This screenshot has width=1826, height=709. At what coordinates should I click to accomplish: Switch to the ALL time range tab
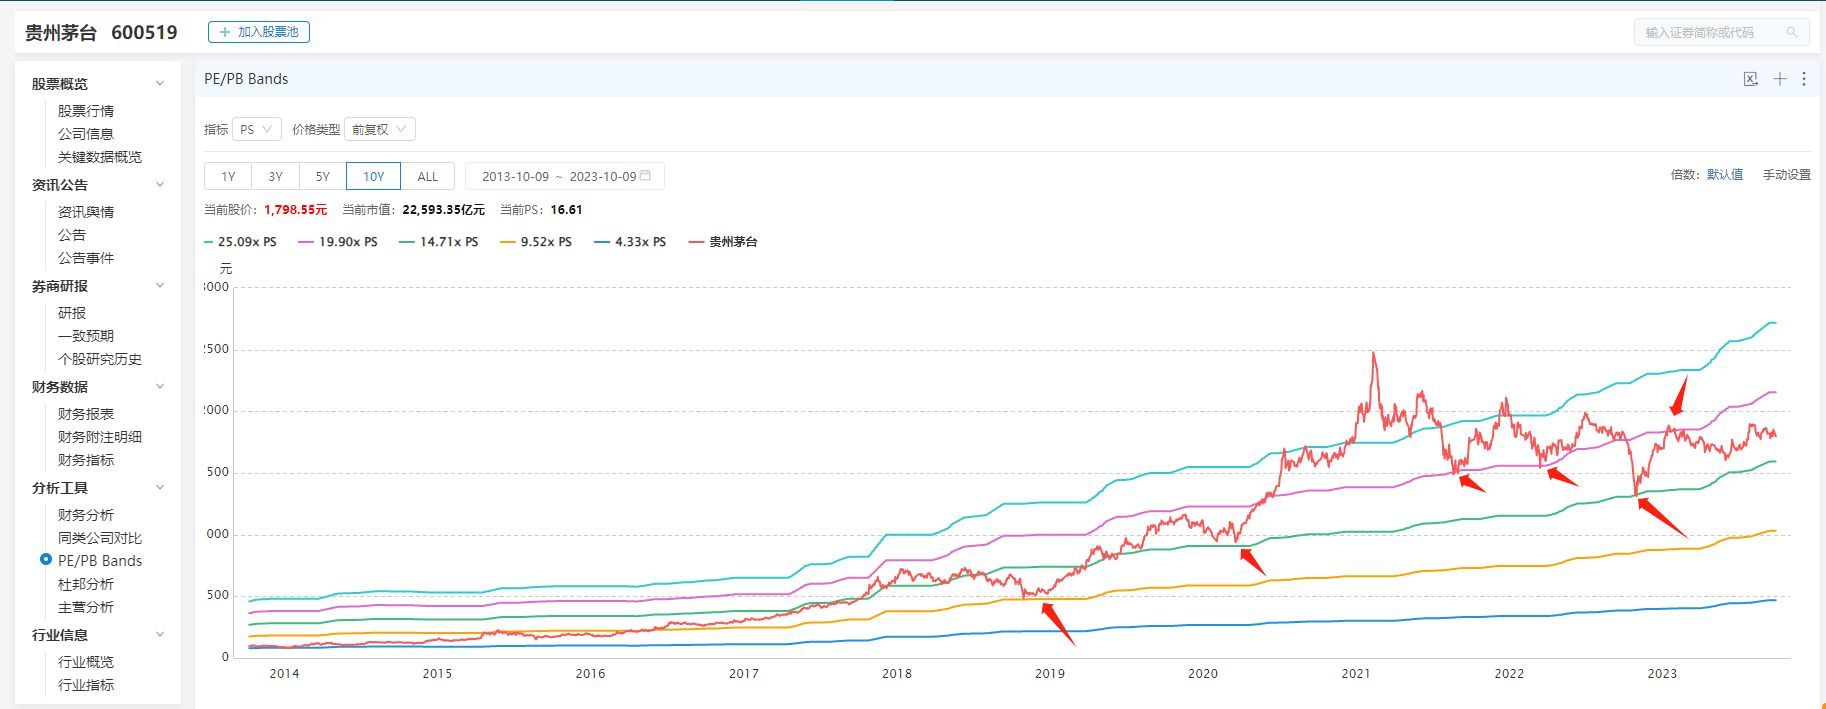427,176
